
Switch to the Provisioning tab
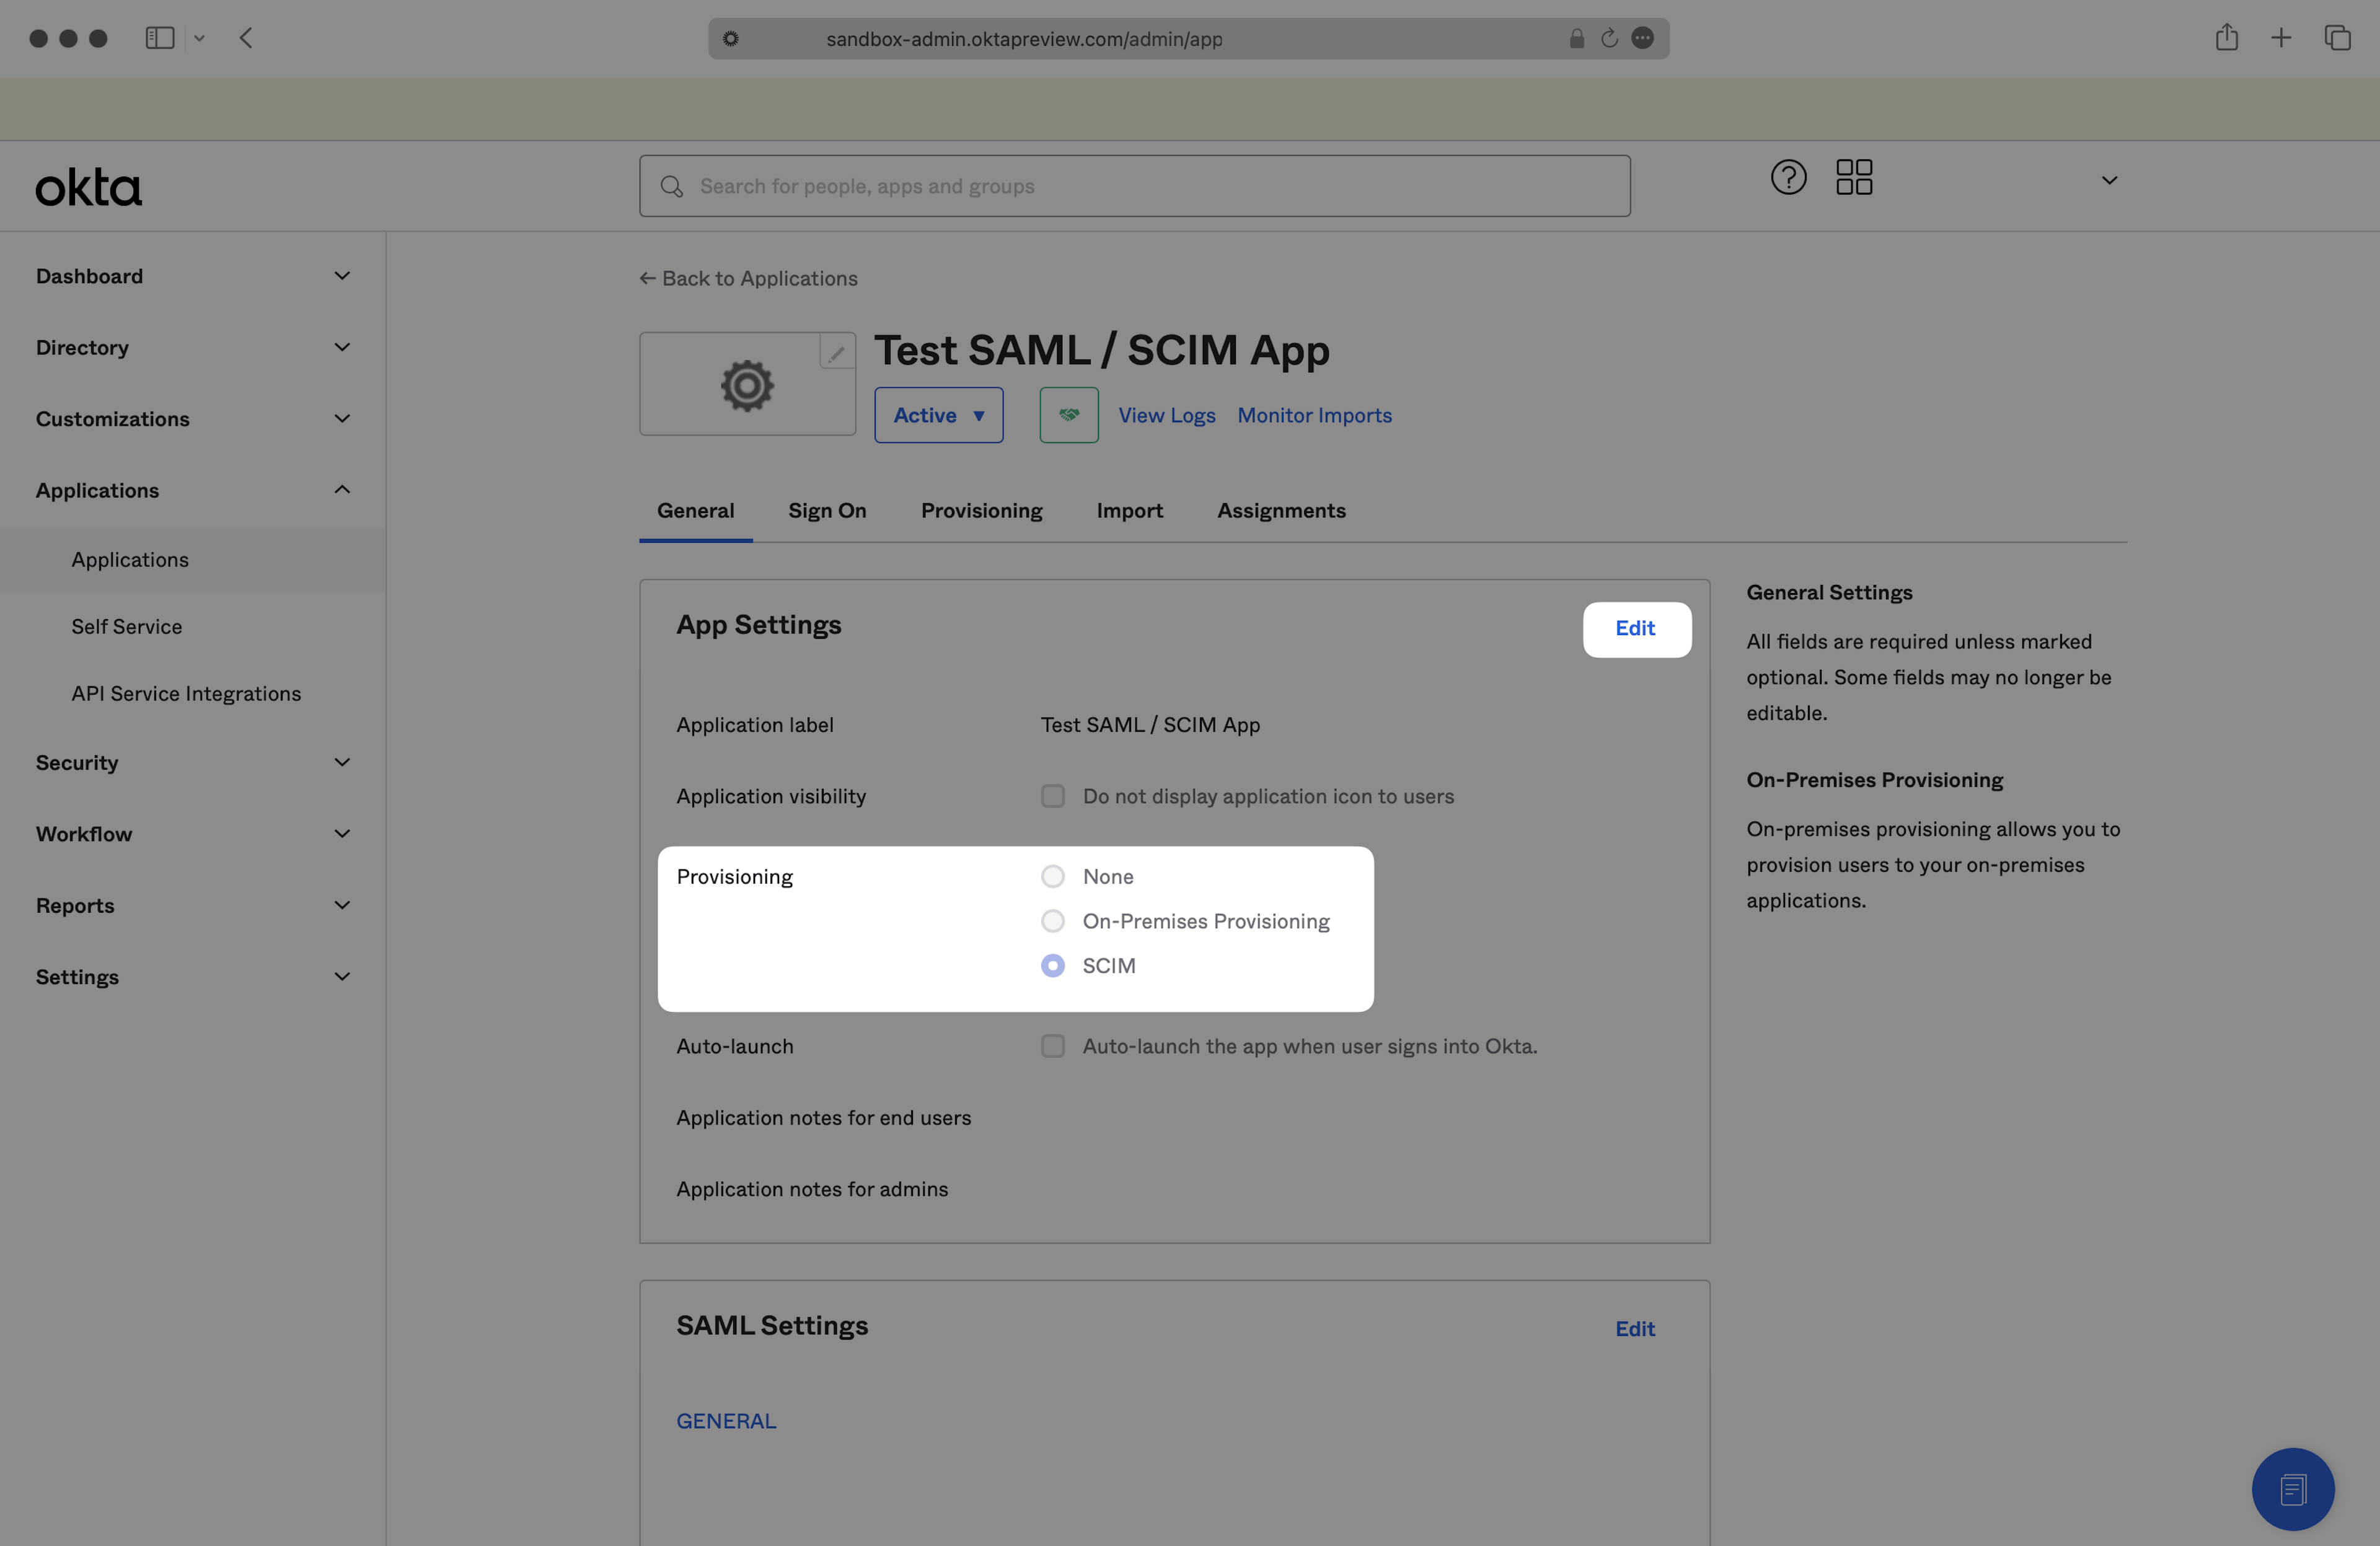pyautogui.click(x=981, y=511)
